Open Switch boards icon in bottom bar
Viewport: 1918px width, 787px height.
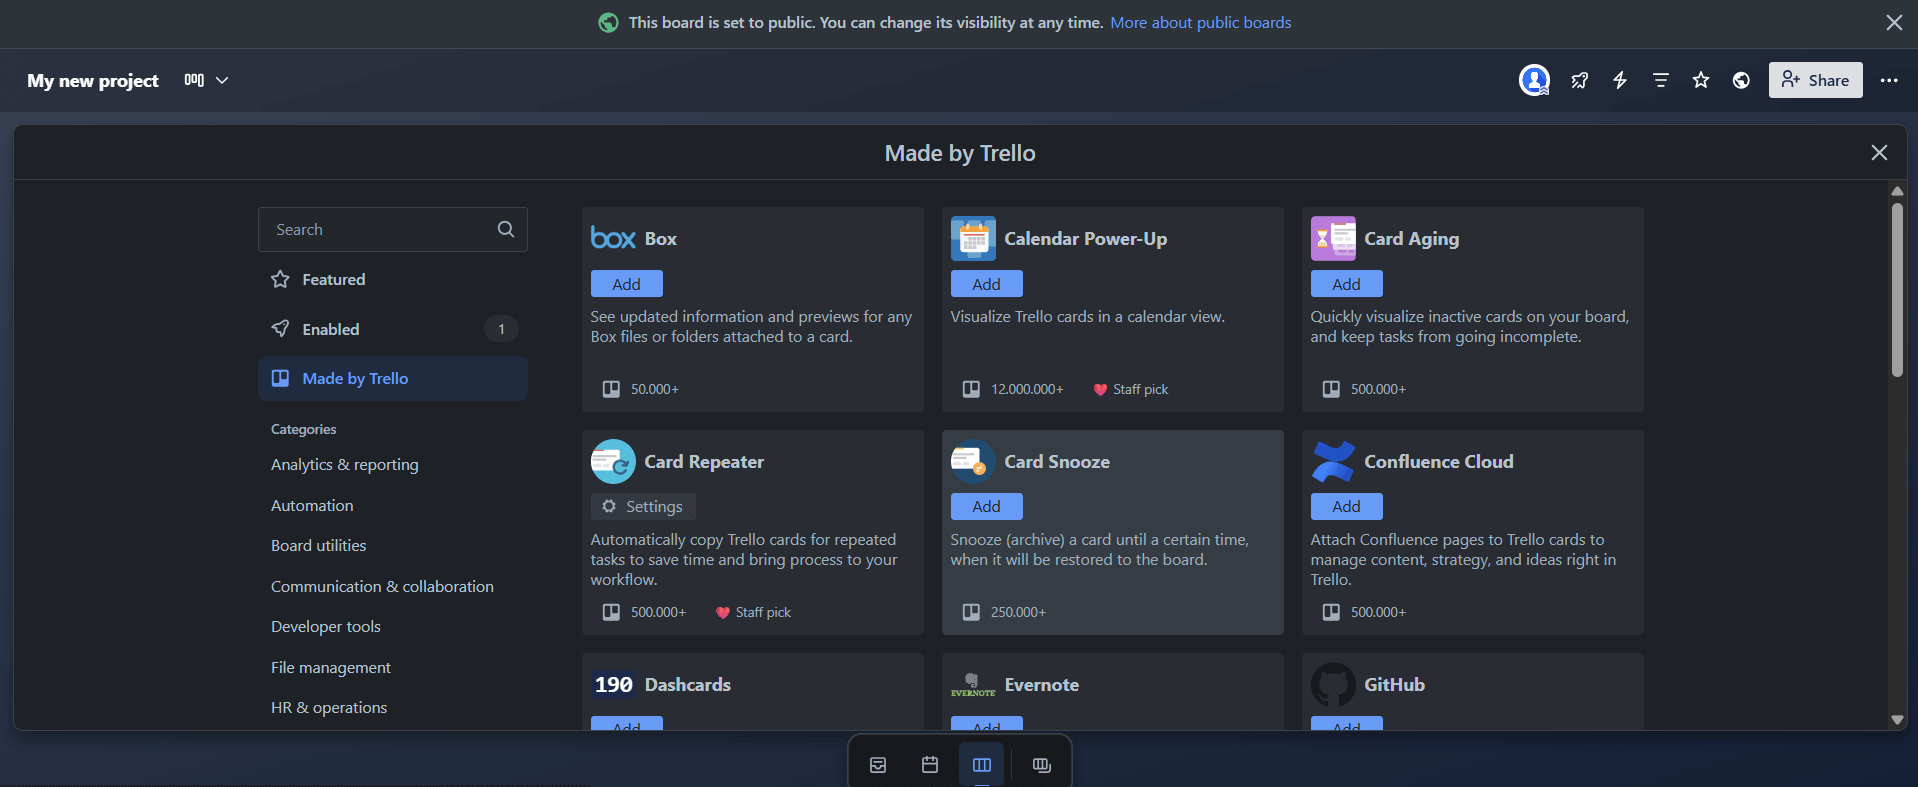[1042, 765]
